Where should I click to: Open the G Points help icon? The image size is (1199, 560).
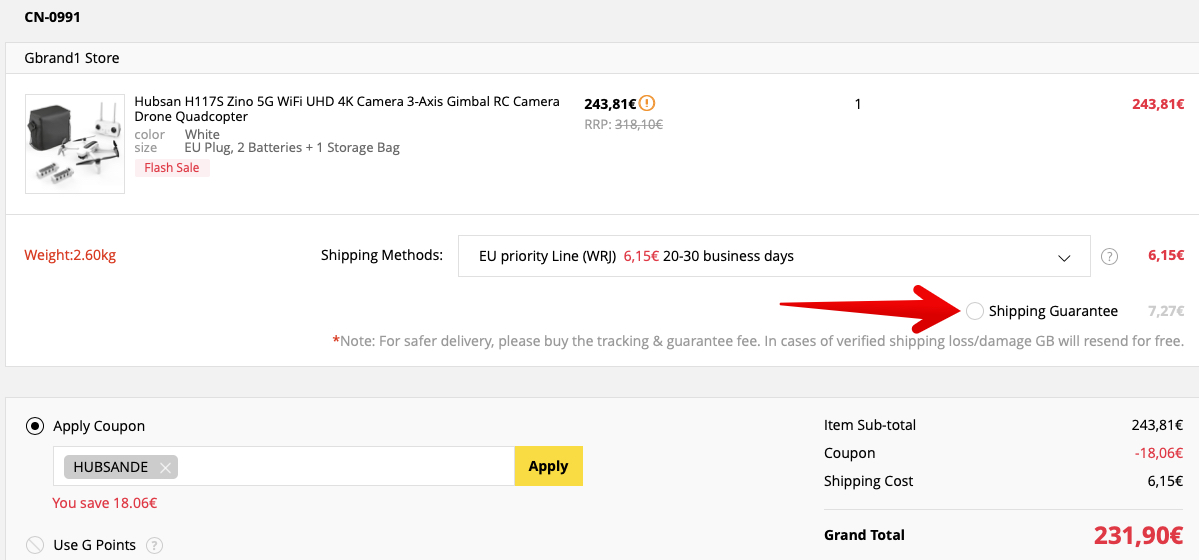click(154, 545)
